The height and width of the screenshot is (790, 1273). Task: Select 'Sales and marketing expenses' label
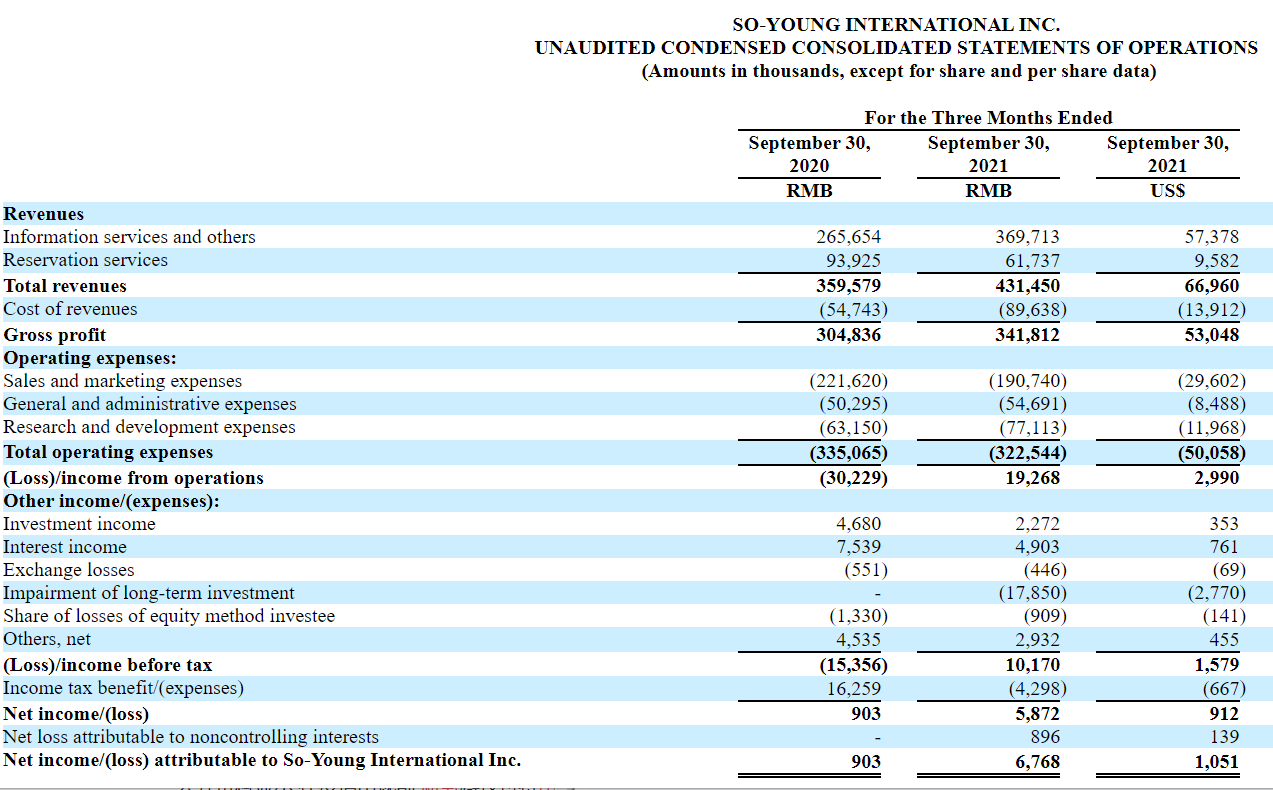click(x=123, y=381)
